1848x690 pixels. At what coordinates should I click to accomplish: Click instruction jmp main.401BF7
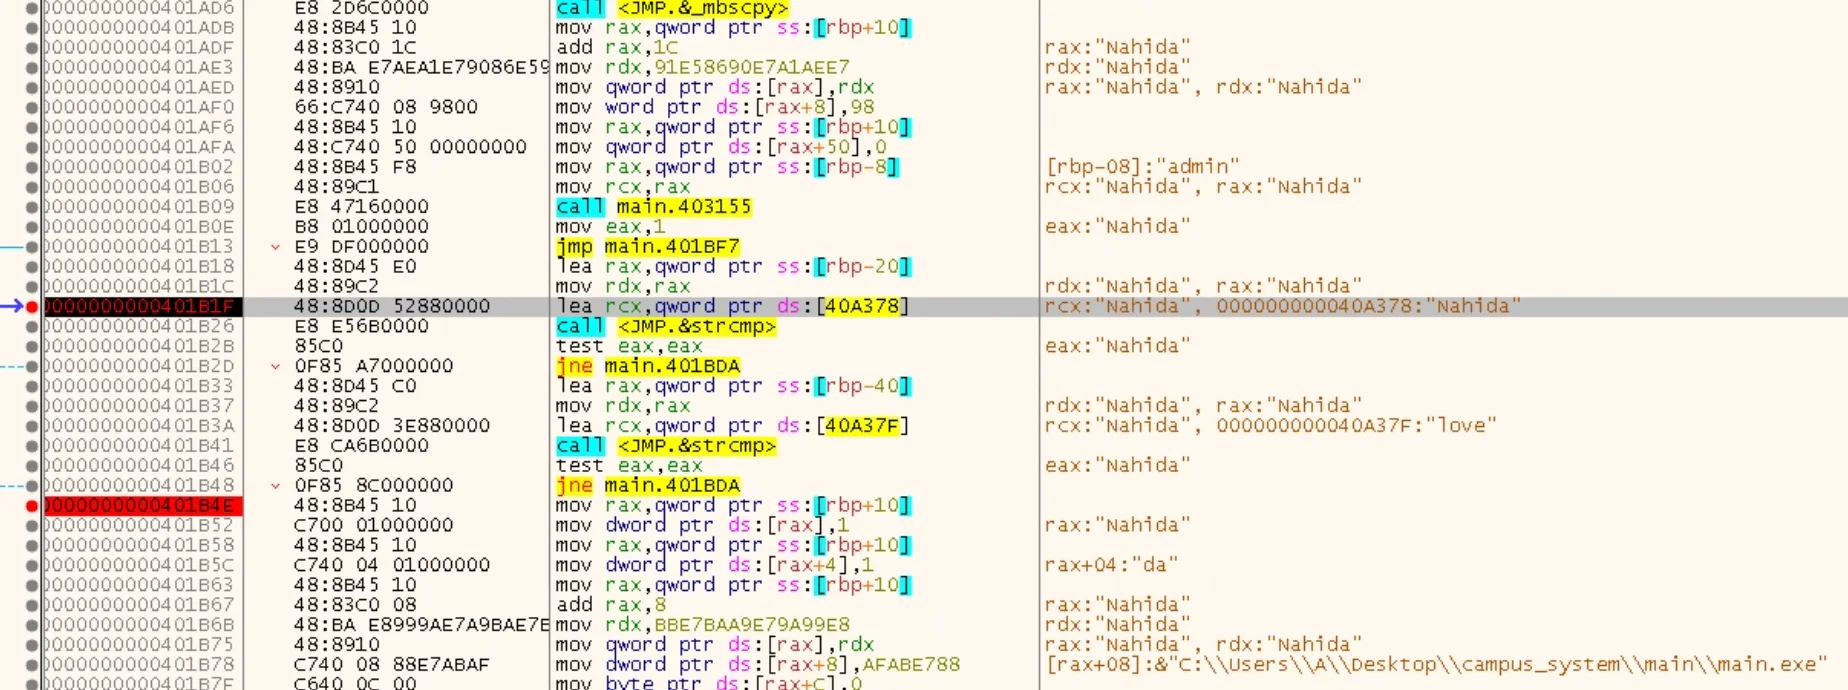pyautogui.click(x=648, y=247)
